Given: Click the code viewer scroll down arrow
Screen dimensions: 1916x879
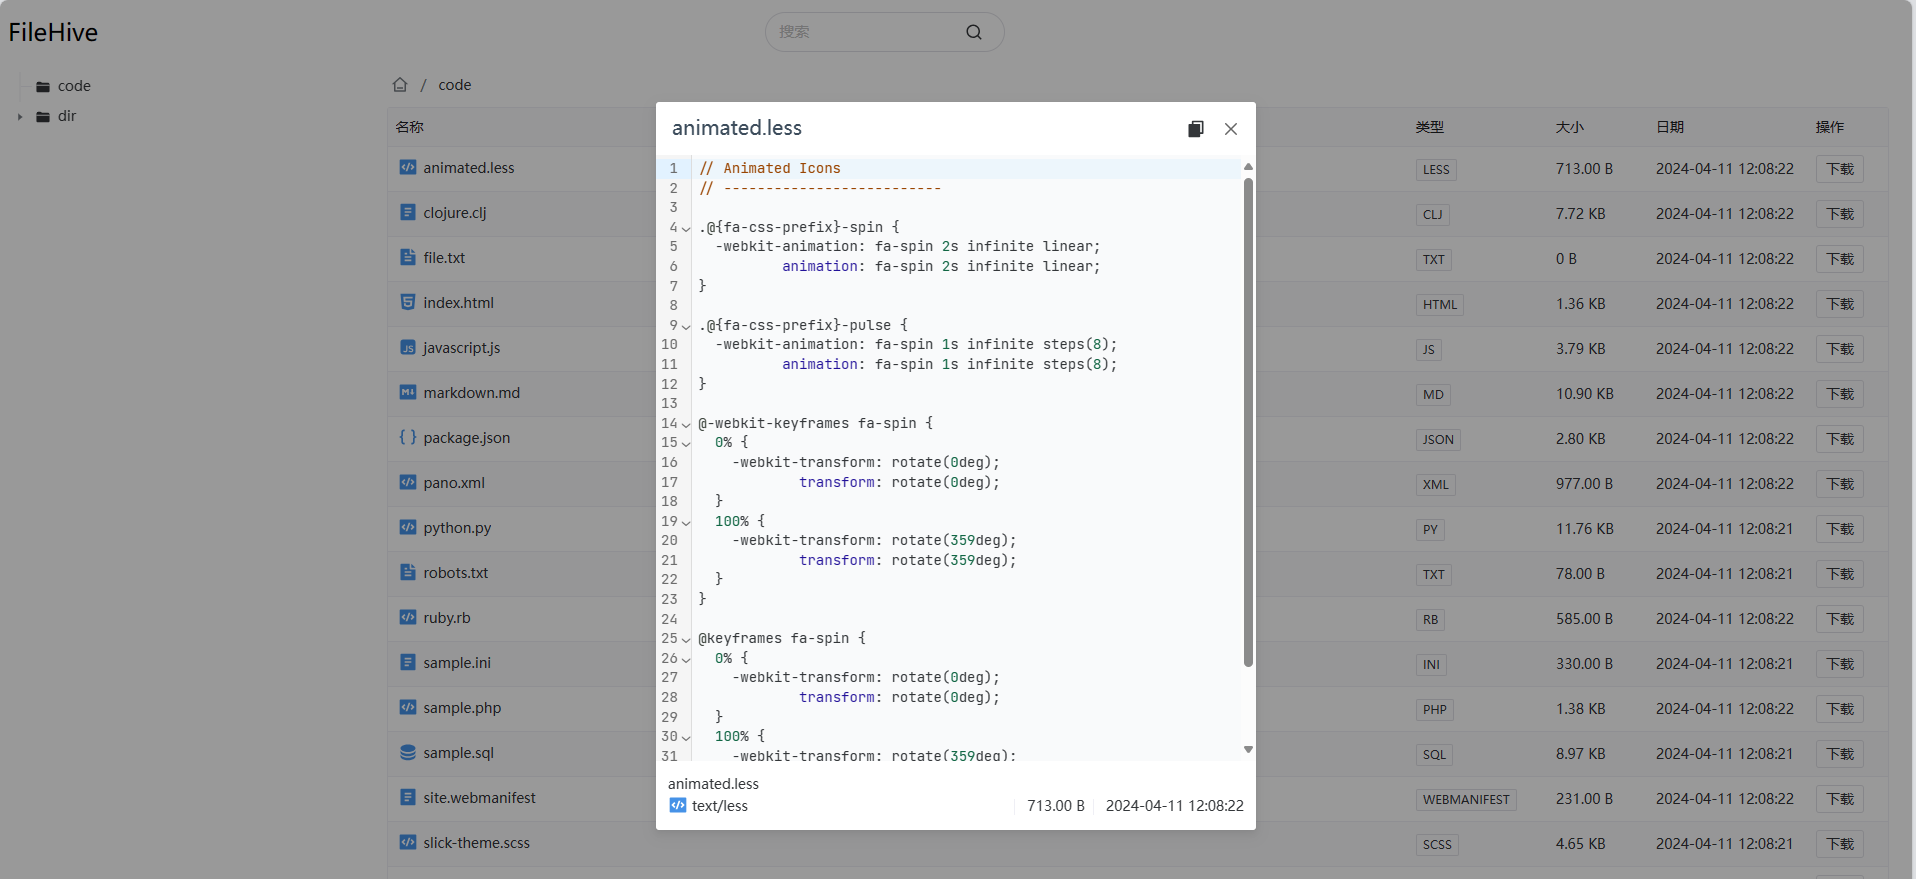Looking at the screenshot, I should coord(1248,749).
